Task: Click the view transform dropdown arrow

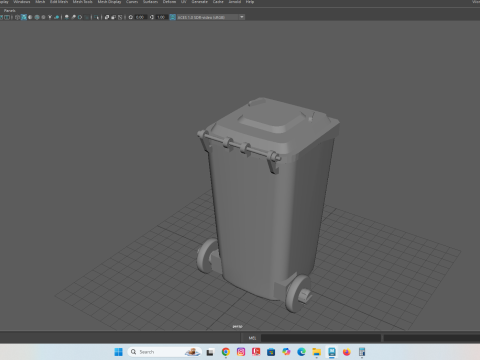Action: click(242, 17)
